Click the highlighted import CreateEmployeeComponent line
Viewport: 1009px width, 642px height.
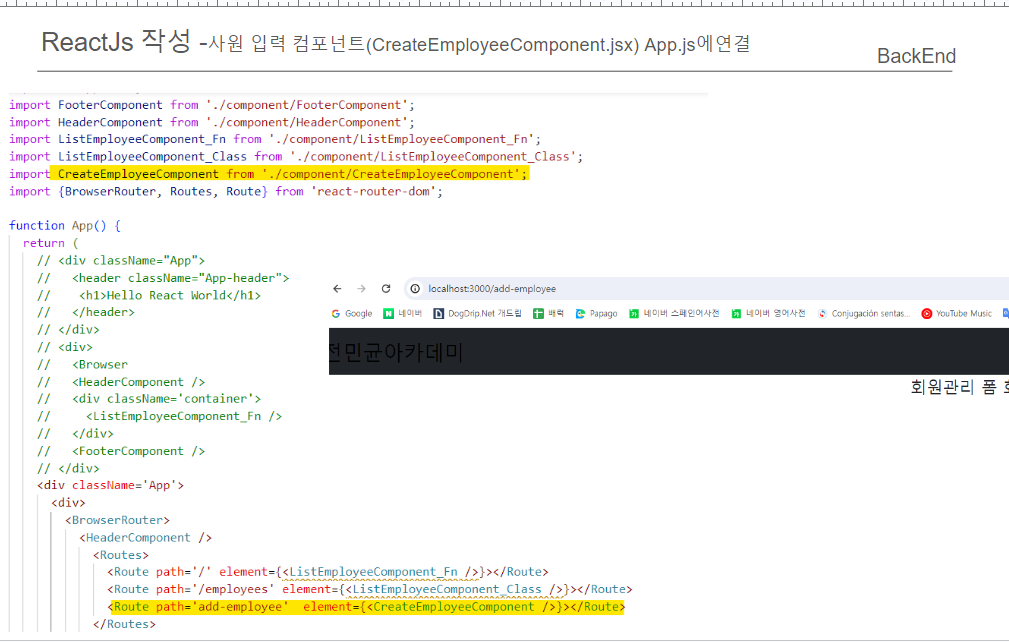(x=268, y=174)
